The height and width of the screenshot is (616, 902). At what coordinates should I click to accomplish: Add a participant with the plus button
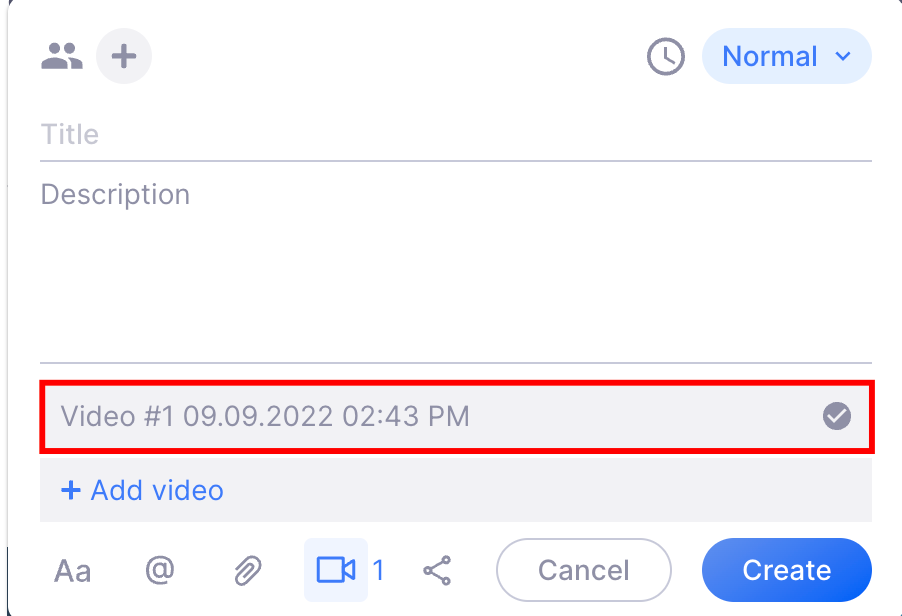[x=124, y=56]
